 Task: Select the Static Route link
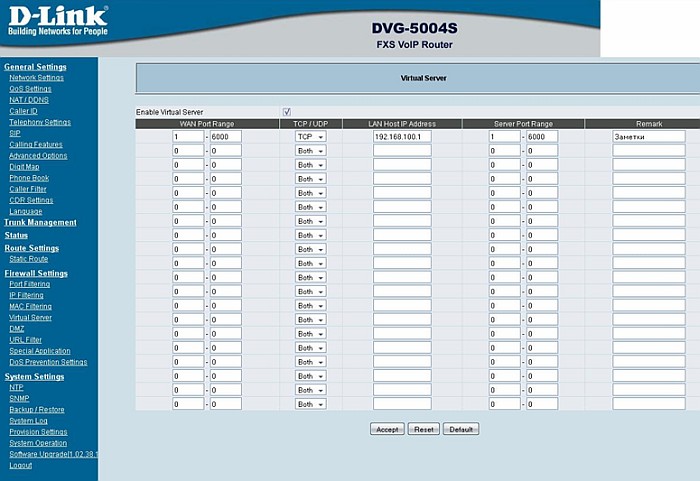click(28, 259)
